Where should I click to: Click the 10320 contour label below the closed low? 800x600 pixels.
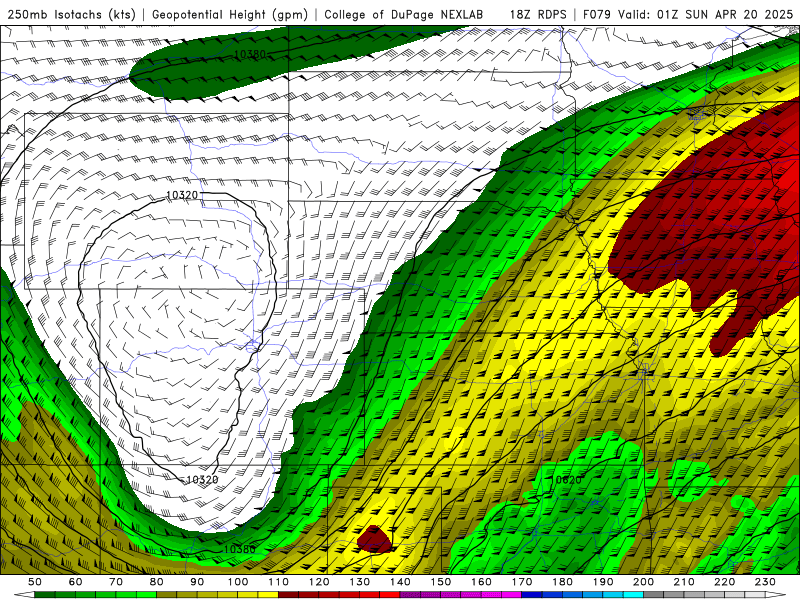202,480
